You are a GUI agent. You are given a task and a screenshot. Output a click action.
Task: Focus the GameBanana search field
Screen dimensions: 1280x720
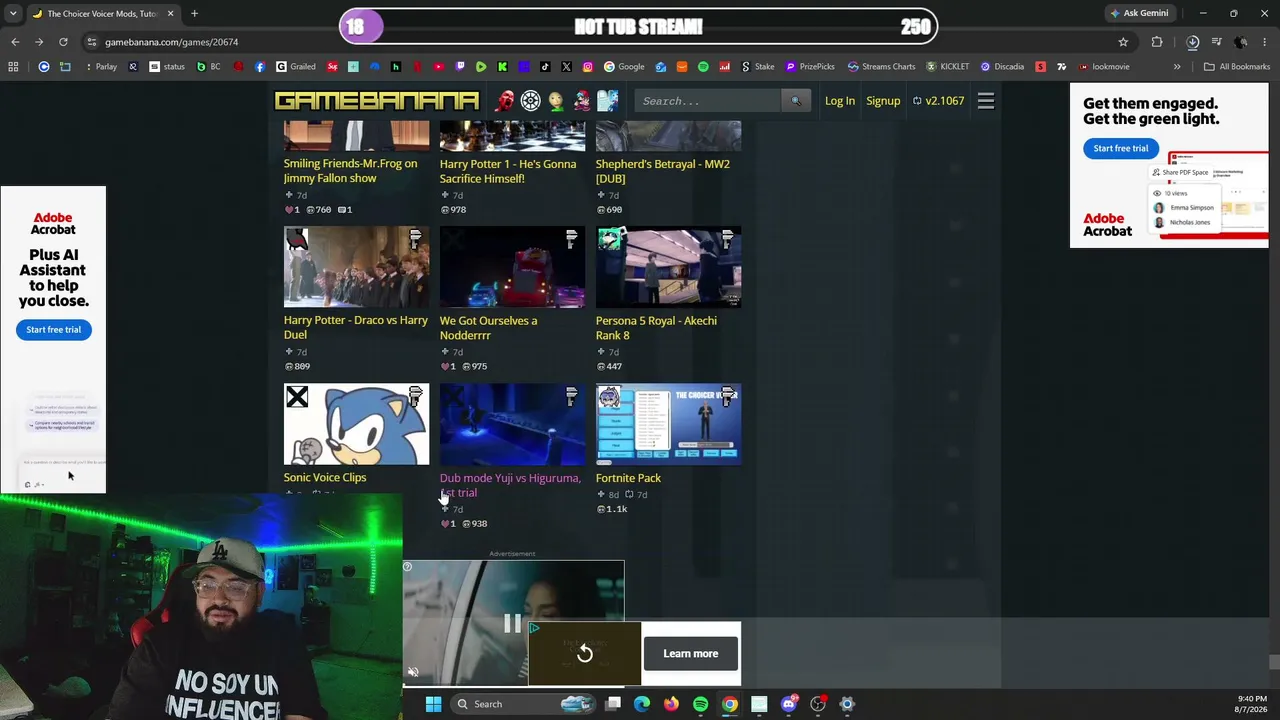coord(708,101)
